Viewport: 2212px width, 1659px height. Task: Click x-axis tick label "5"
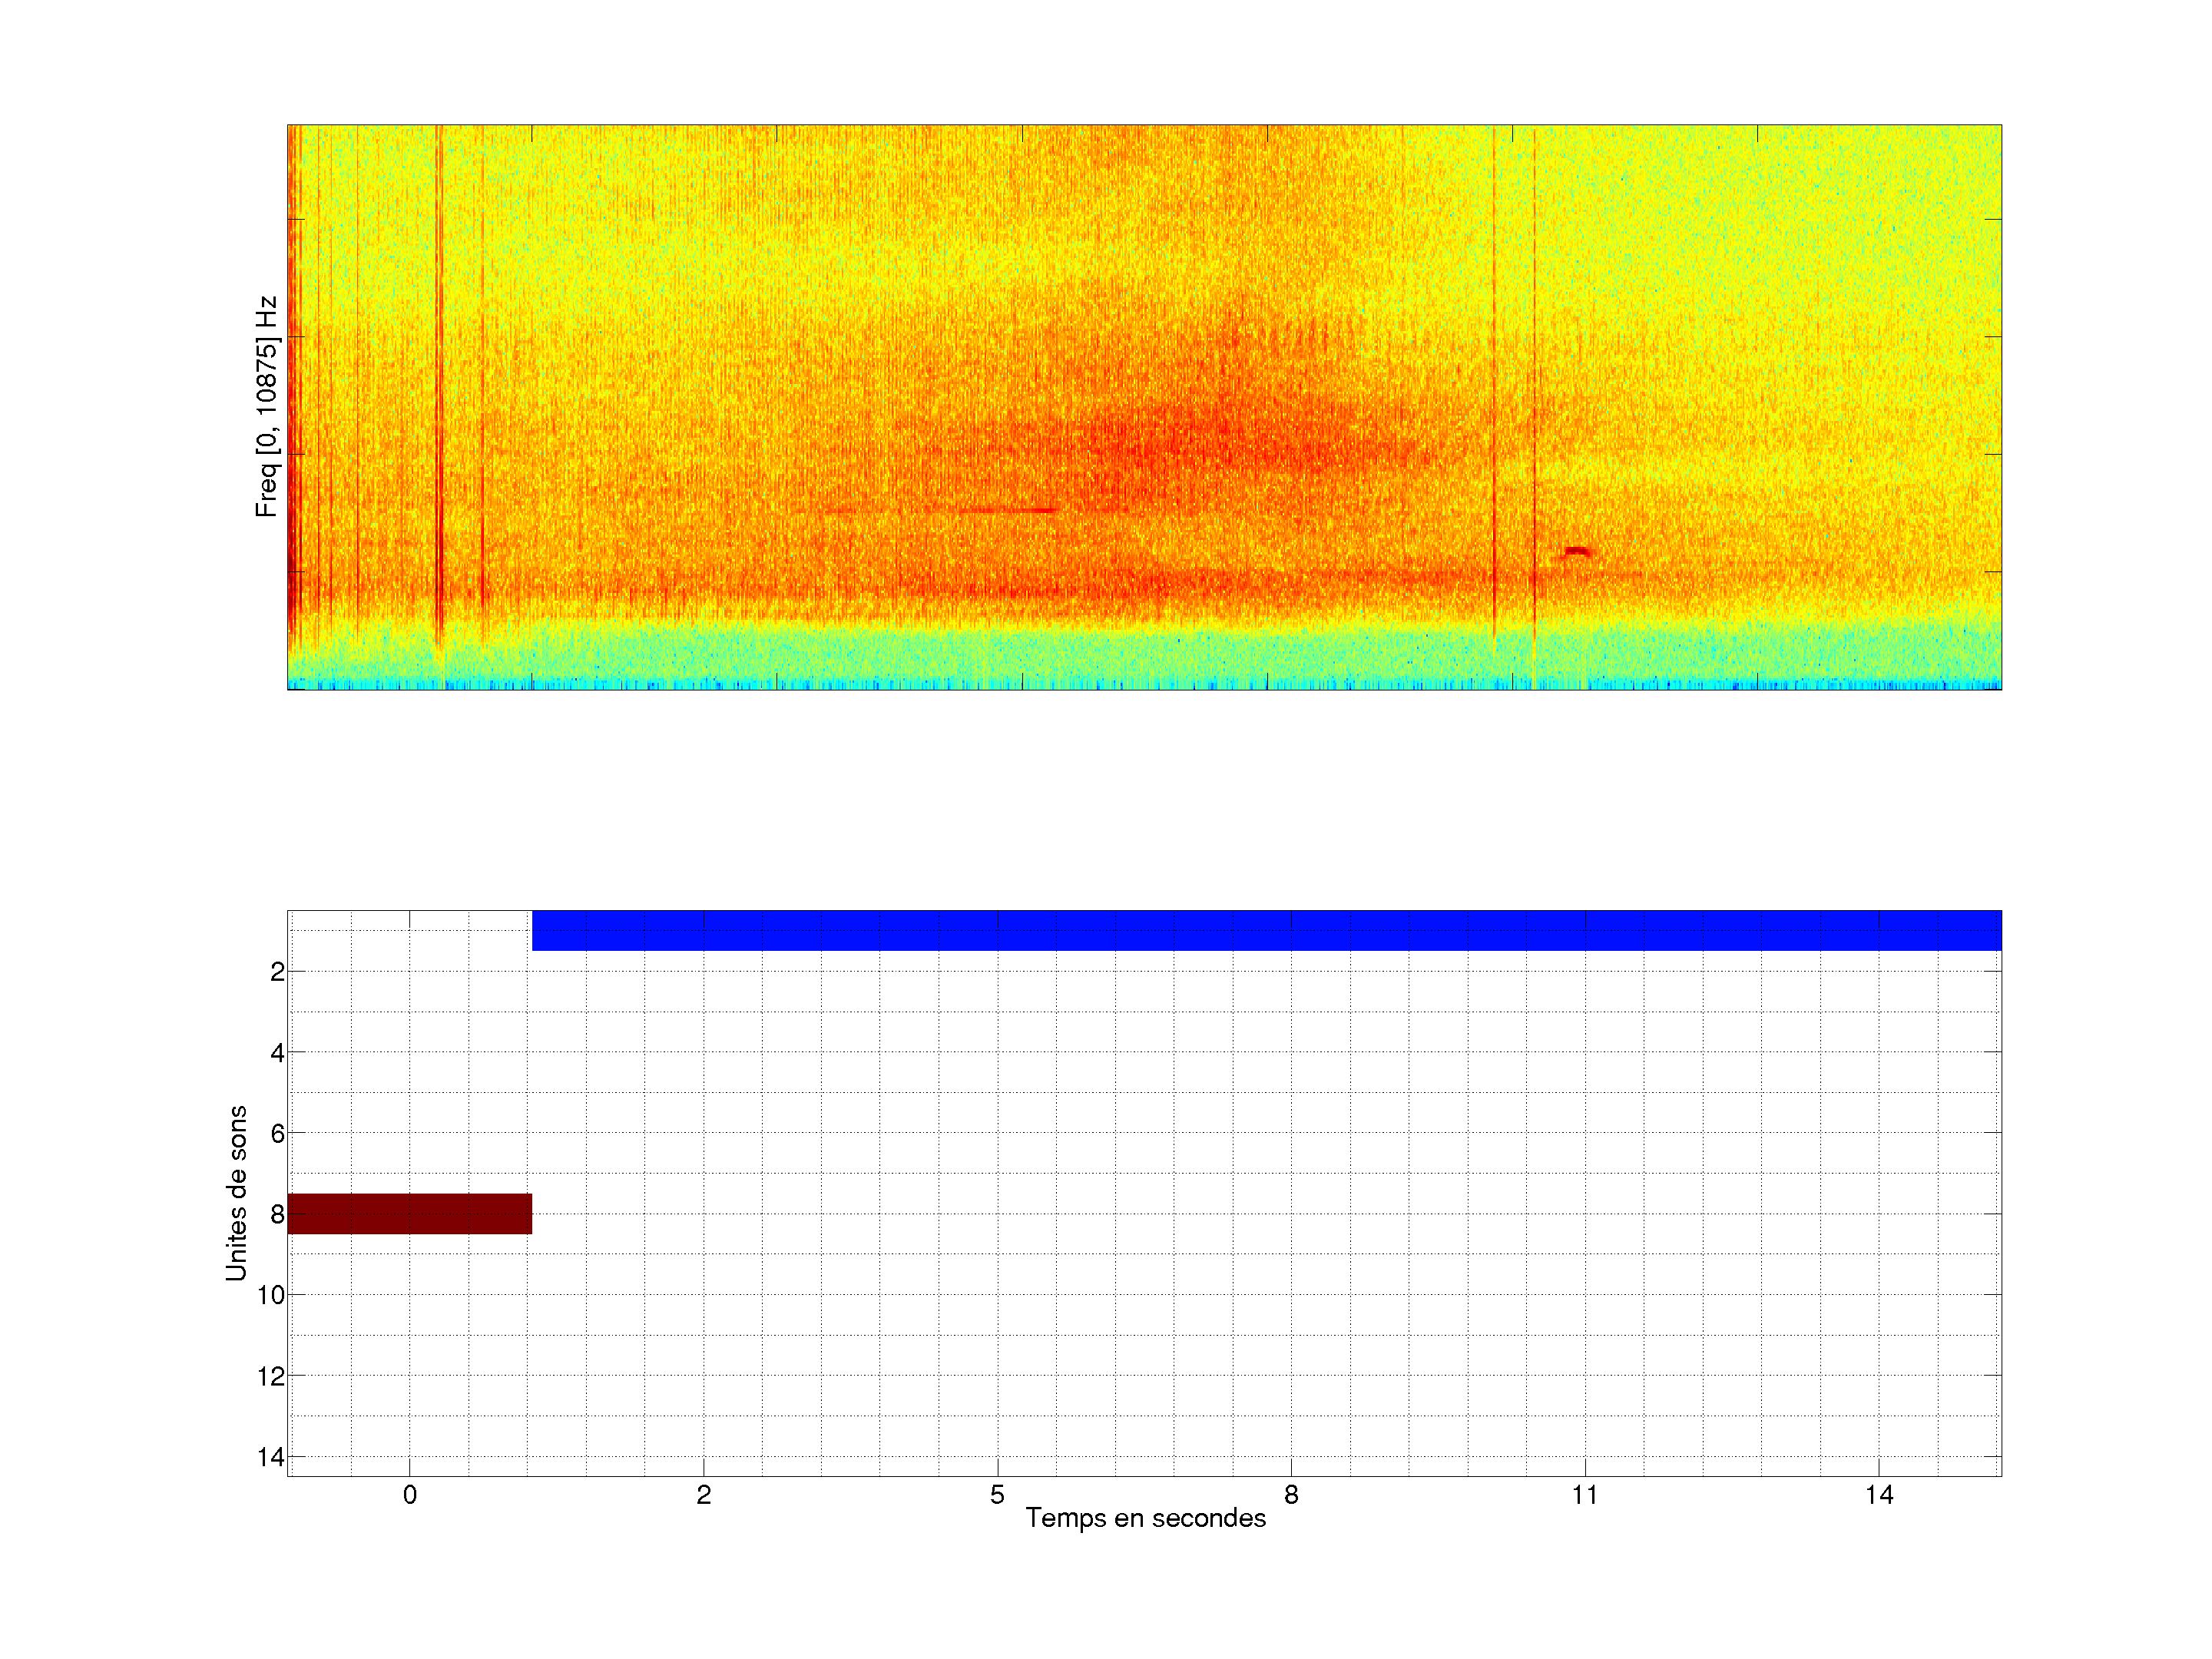pos(997,1495)
